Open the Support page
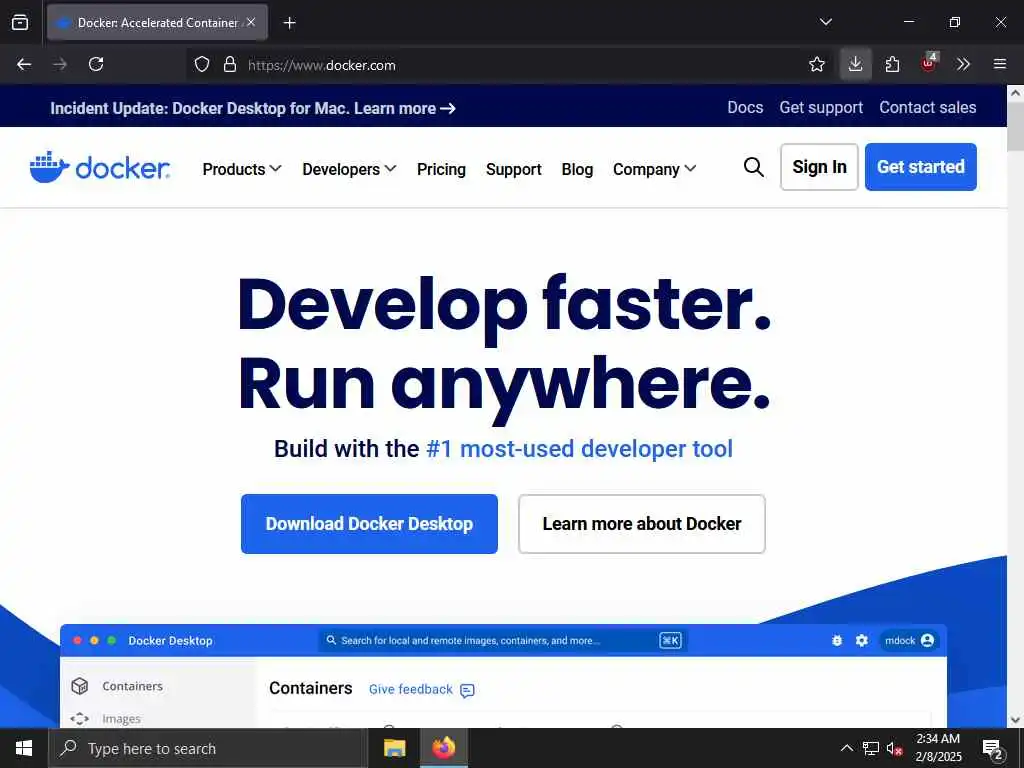Screen dimensions: 1024x768 click(514, 169)
